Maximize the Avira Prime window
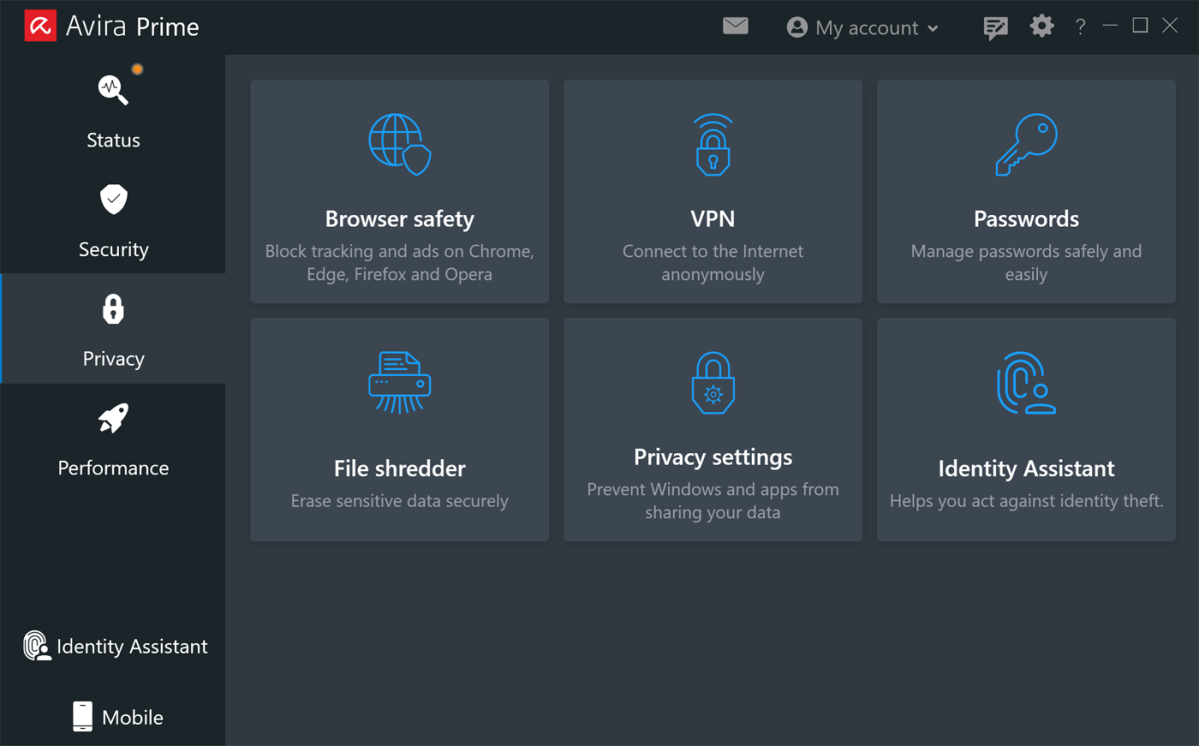This screenshot has height=746, width=1199. pyautogui.click(x=1139, y=26)
